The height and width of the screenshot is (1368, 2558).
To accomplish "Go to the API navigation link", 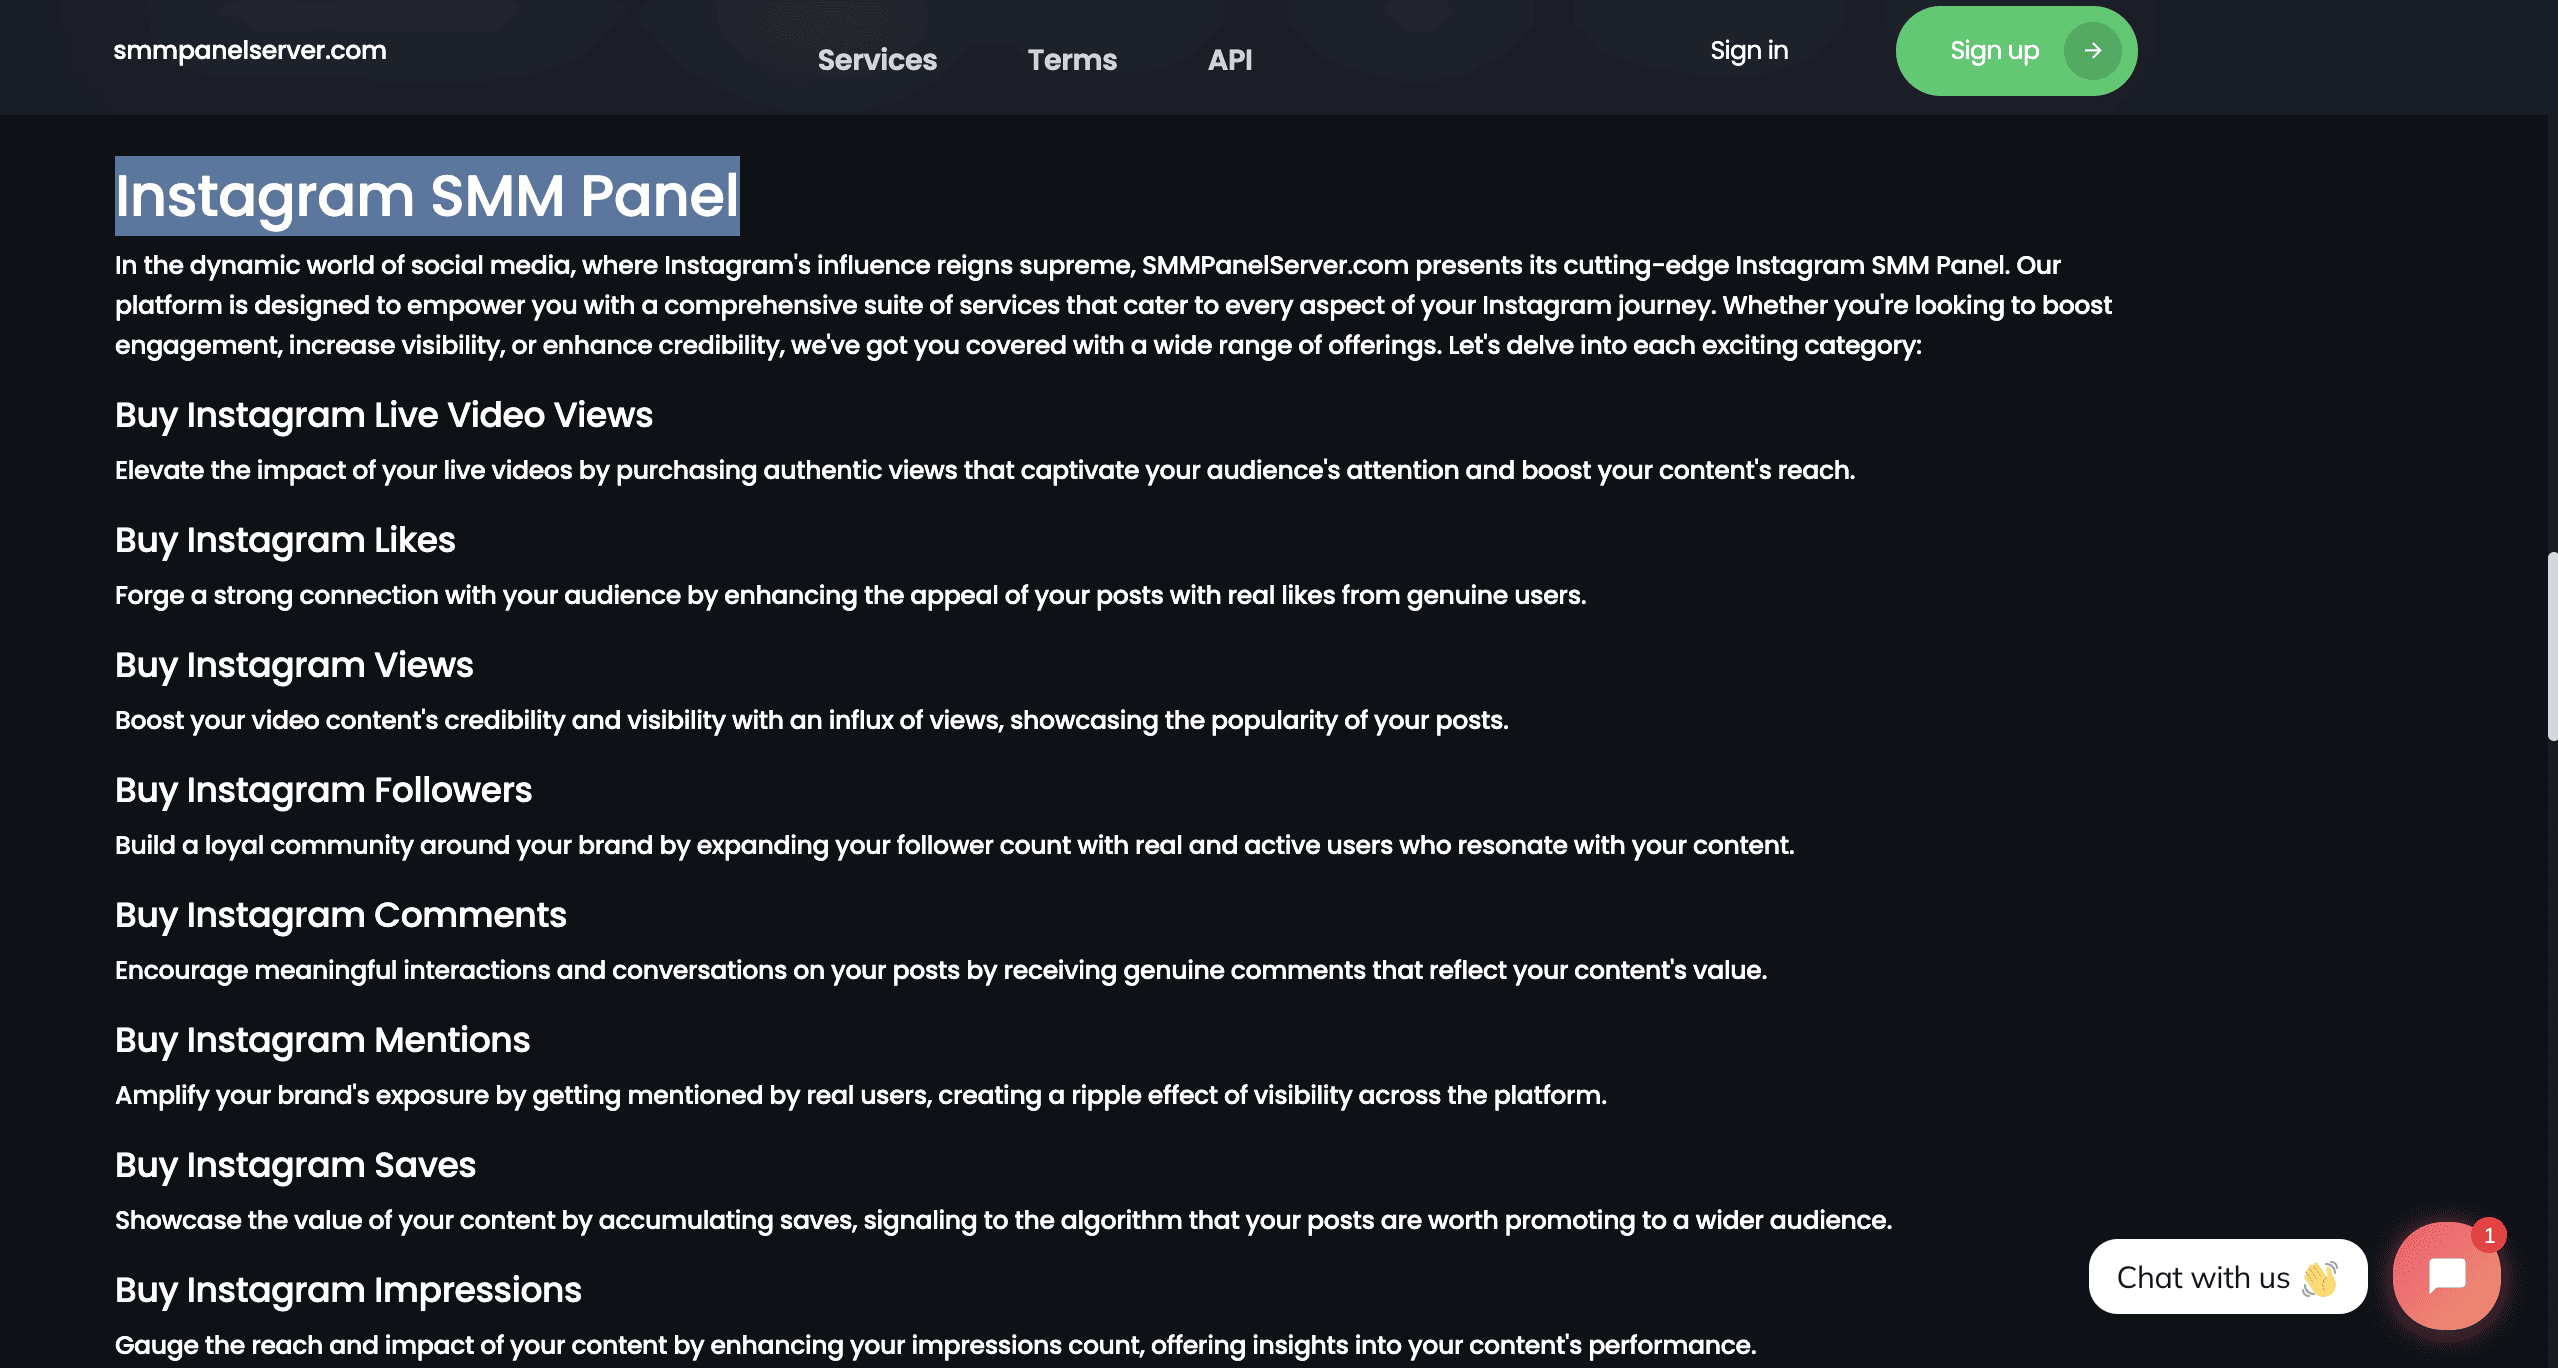I will [1230, 60].
